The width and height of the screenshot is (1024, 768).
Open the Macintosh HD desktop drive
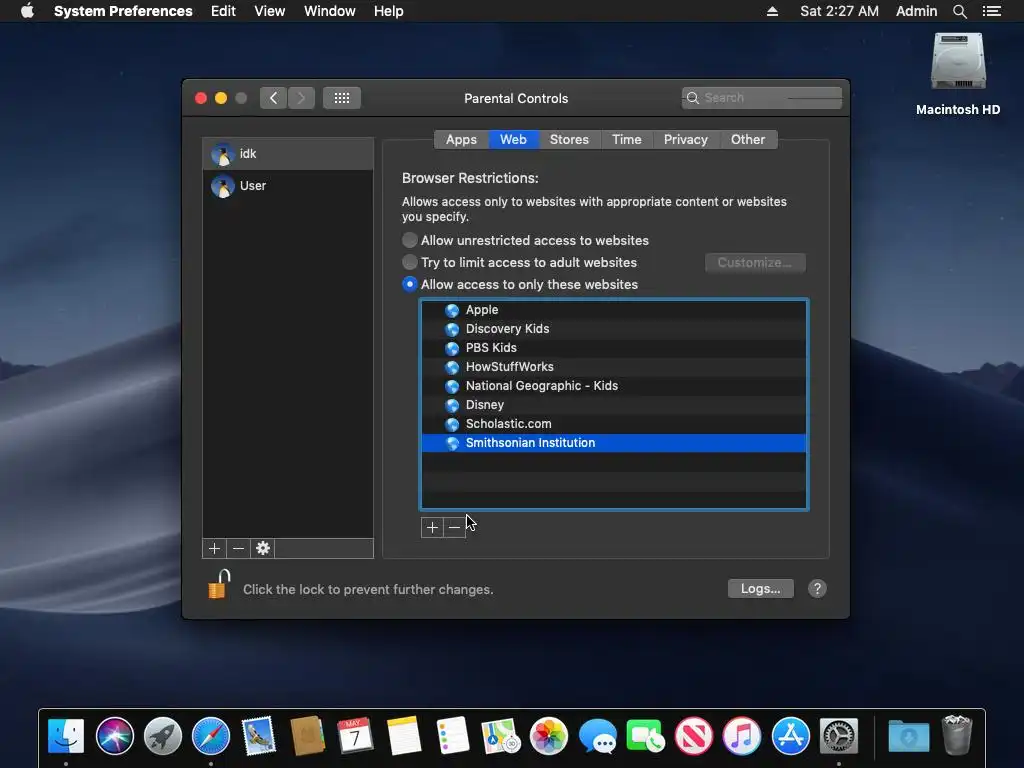click(958, 61)
